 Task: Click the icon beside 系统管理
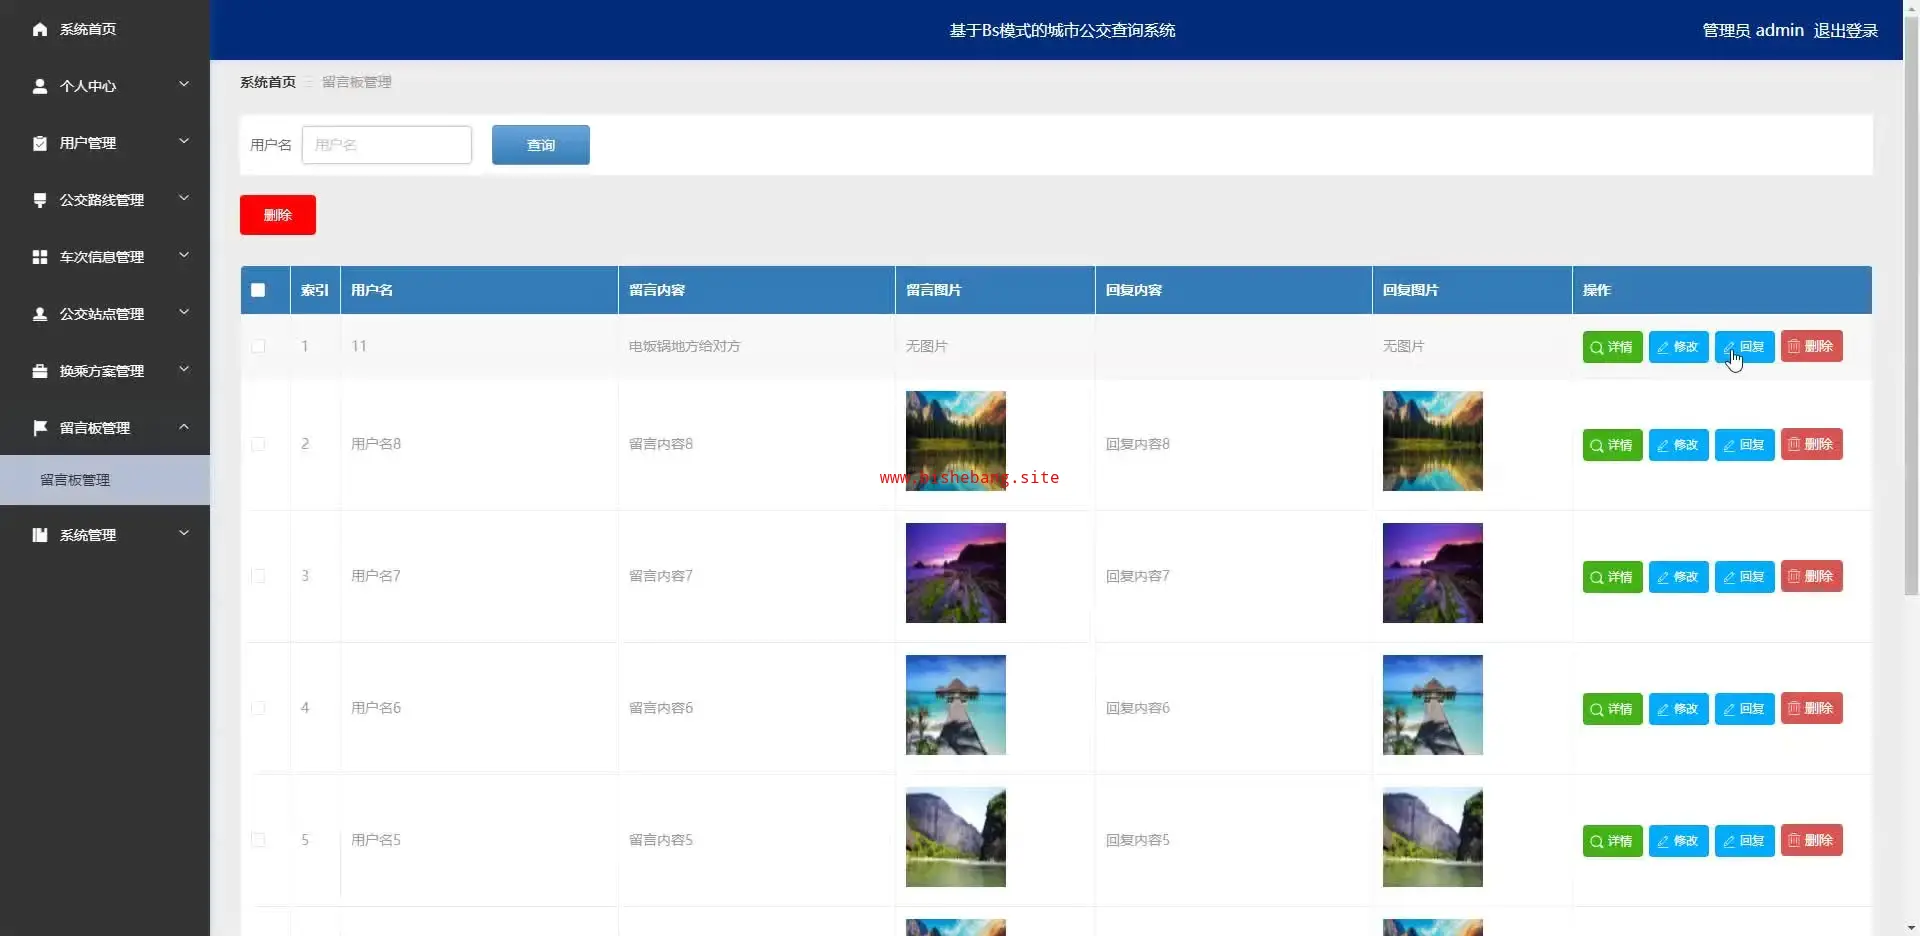coord(40,535)
